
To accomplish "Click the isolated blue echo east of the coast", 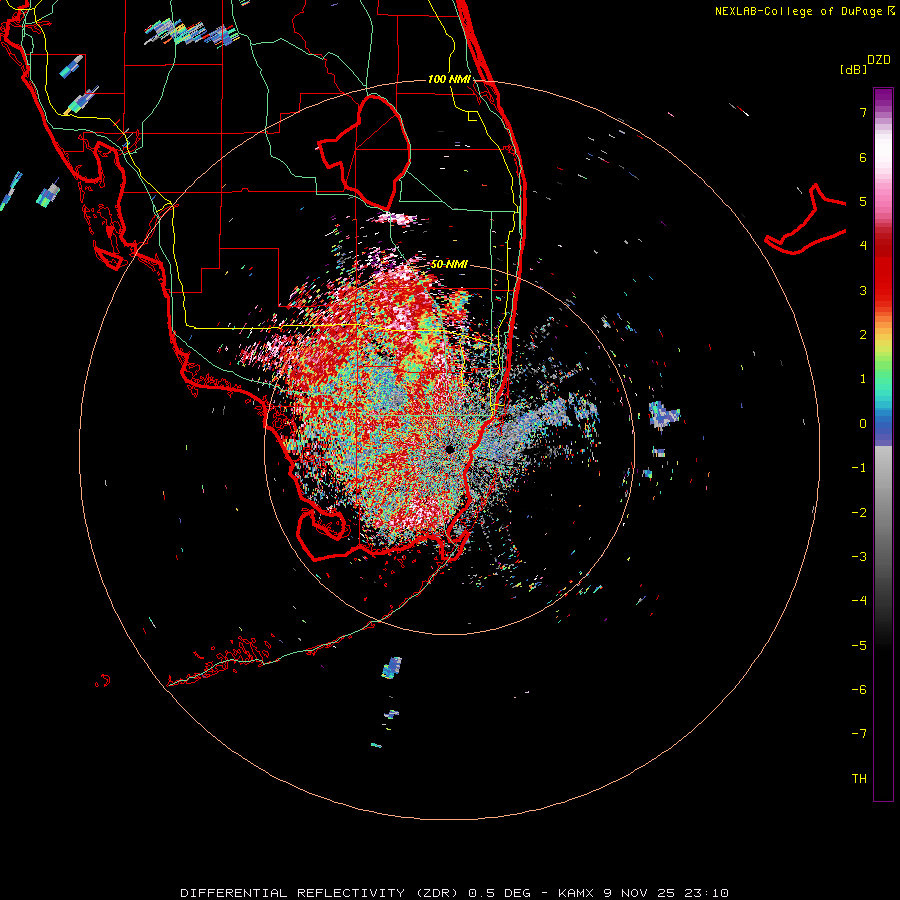I will pos(664,414).
